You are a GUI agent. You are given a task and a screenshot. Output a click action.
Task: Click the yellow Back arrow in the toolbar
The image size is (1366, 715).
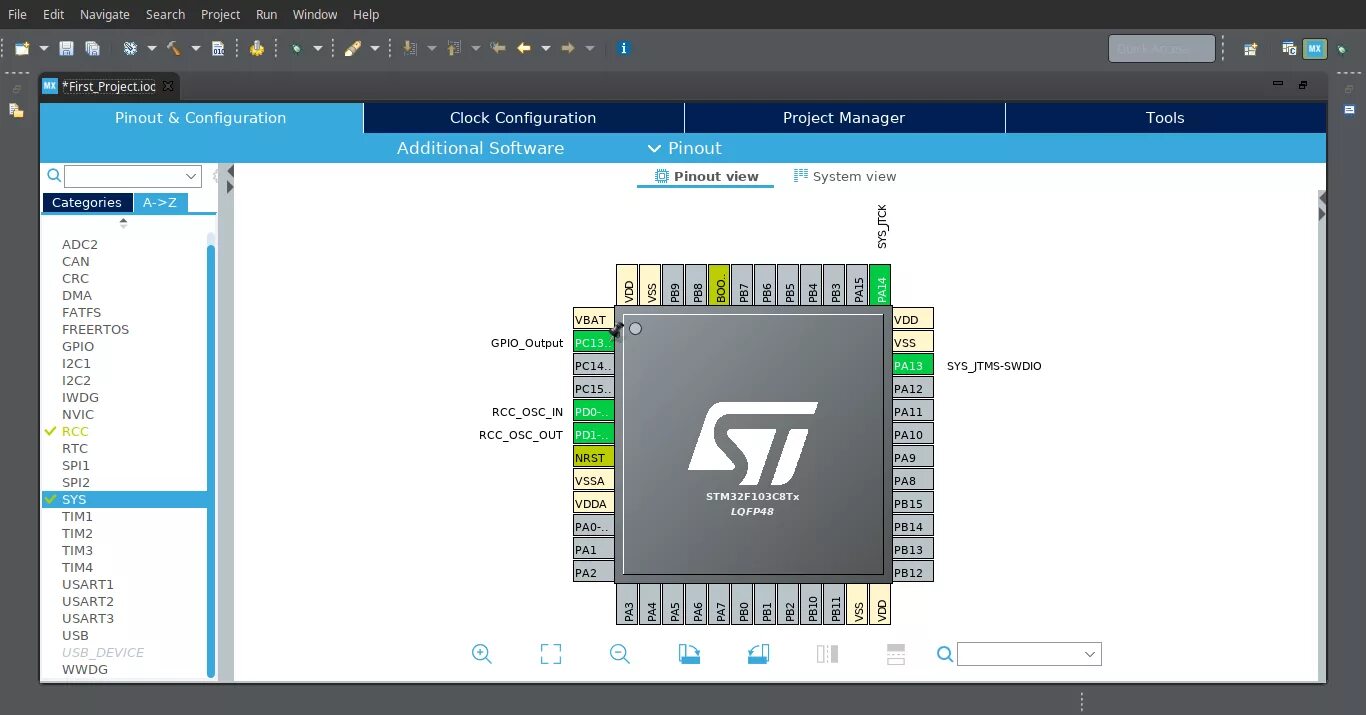tap(524, 48)
